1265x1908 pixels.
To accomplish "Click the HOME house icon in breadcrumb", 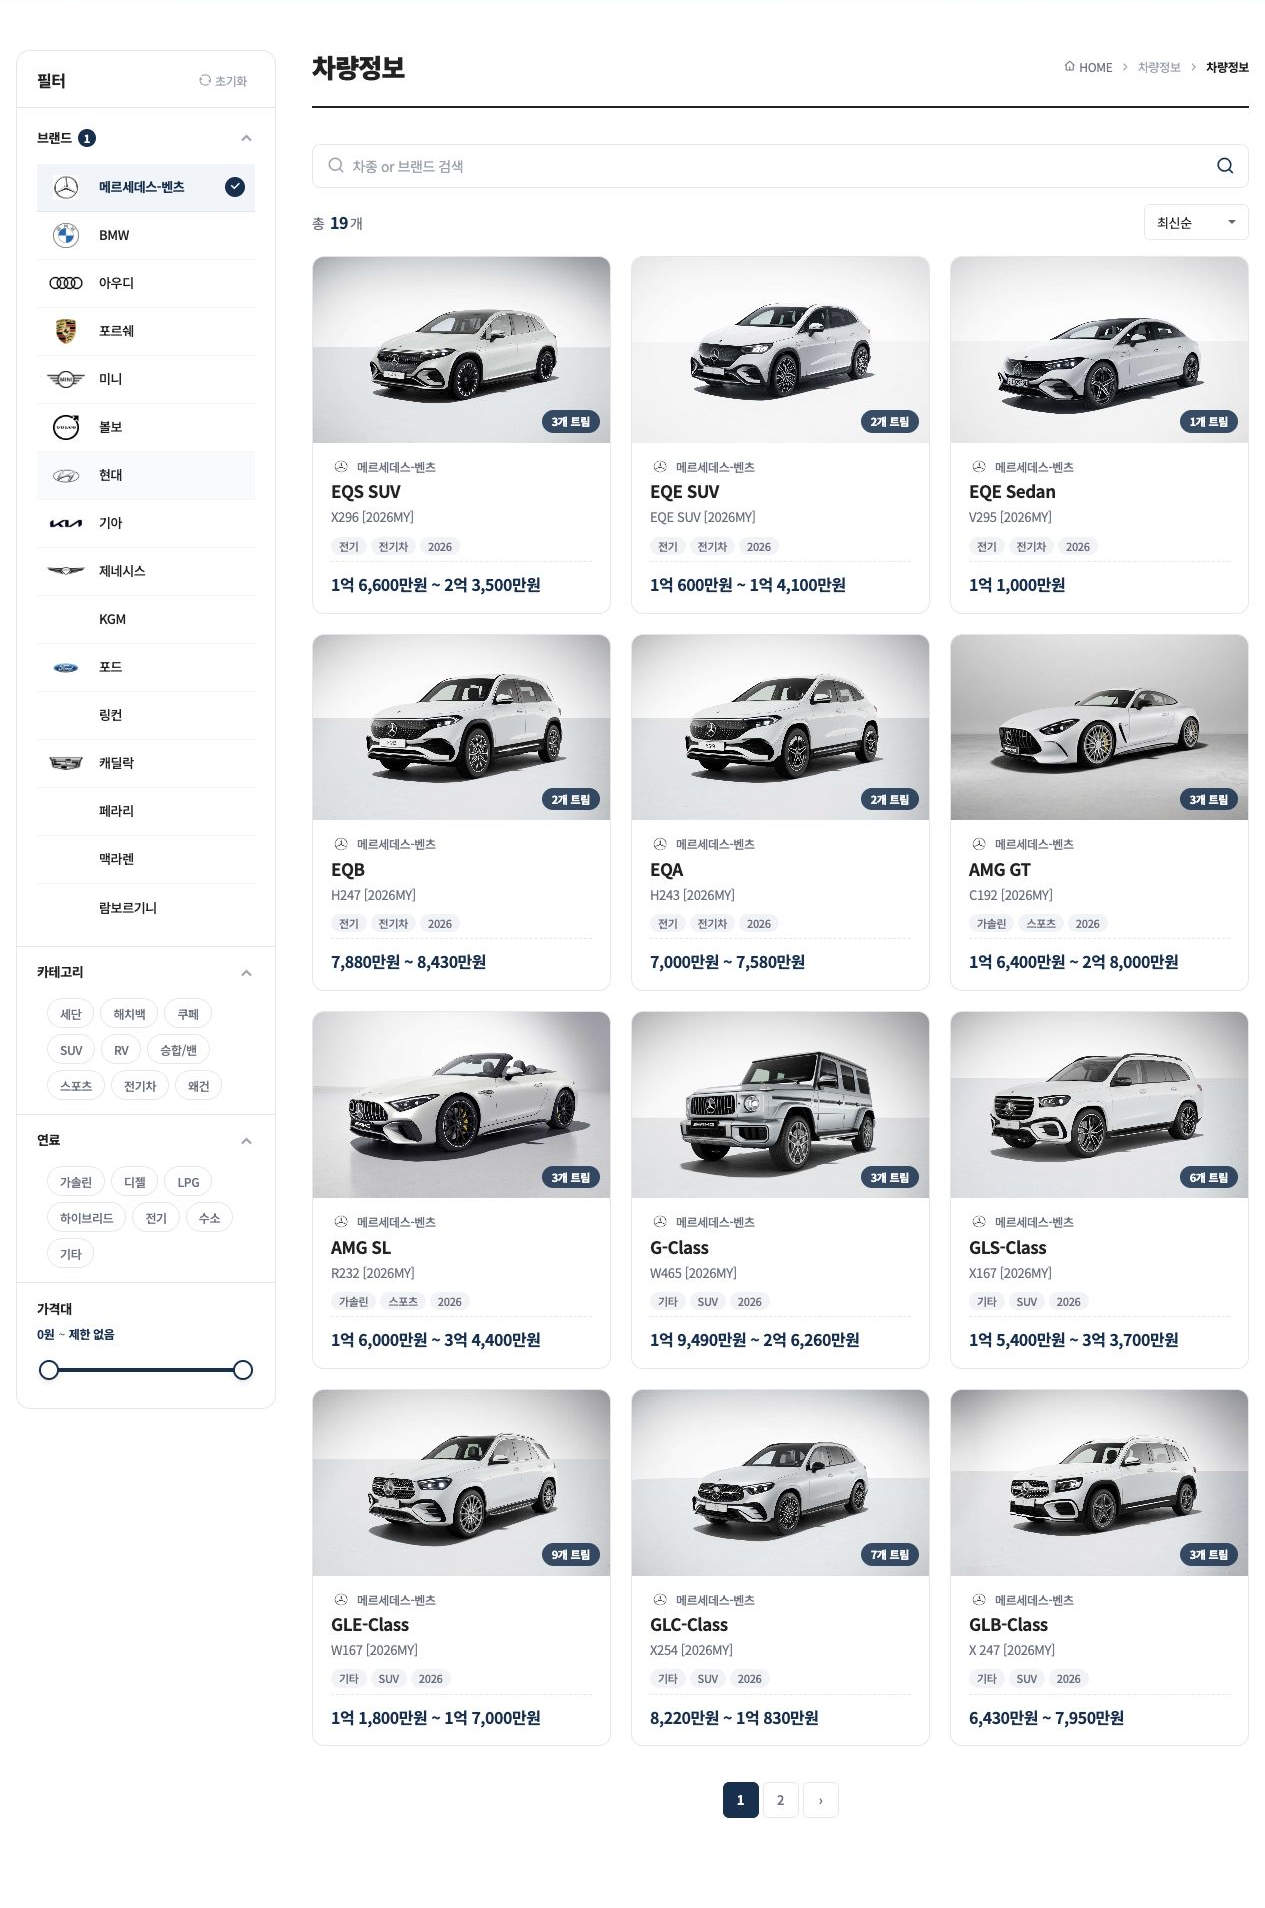I will click(1069, 67).
